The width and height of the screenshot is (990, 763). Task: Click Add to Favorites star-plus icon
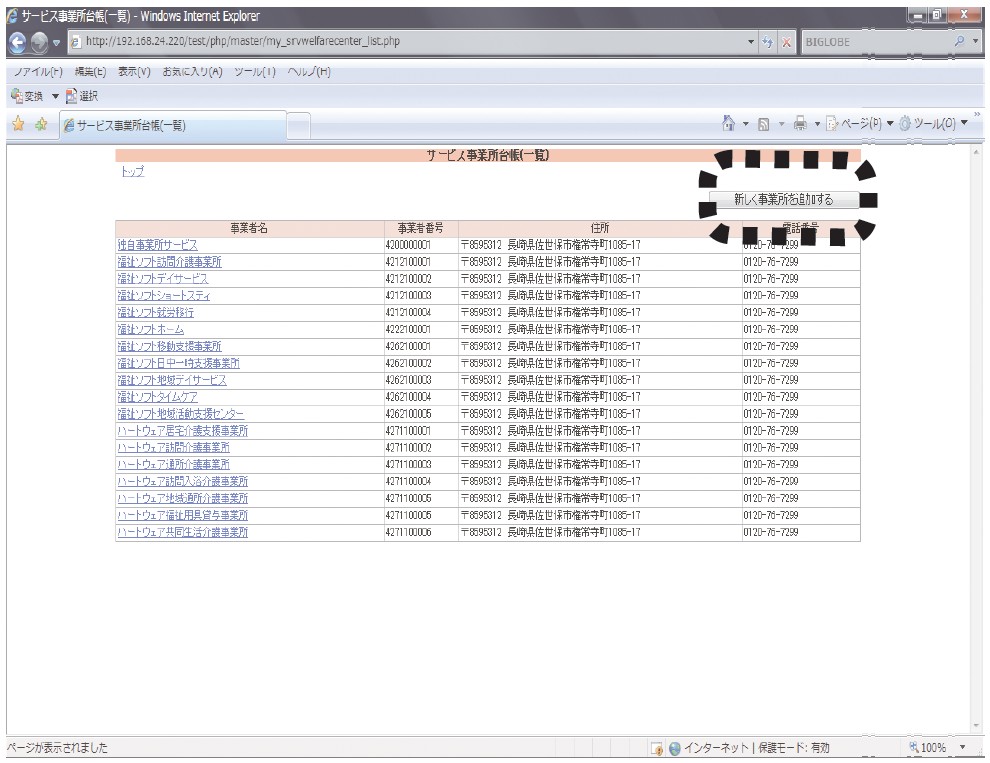coord(42,124)
